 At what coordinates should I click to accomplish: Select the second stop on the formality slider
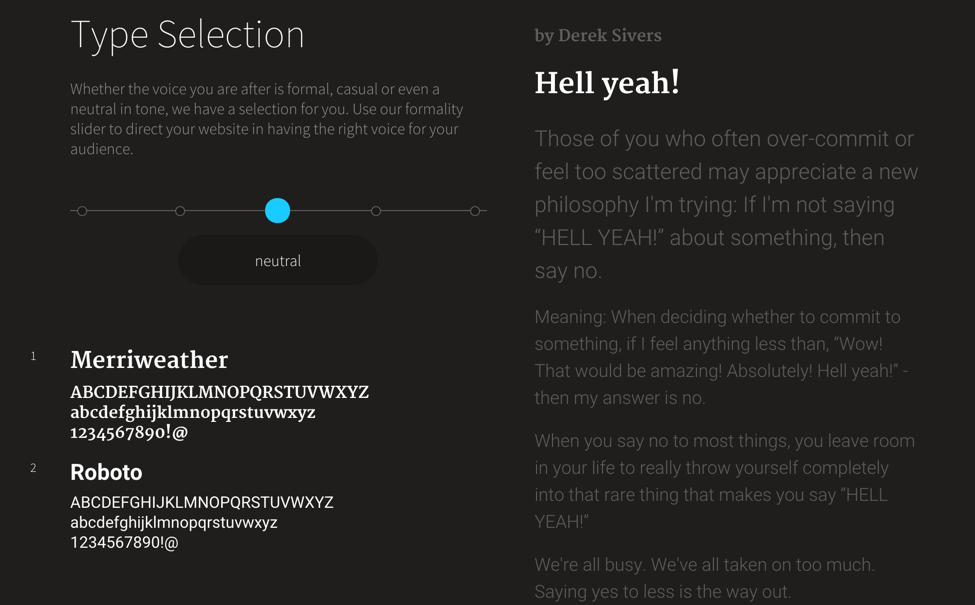point(180,211)
